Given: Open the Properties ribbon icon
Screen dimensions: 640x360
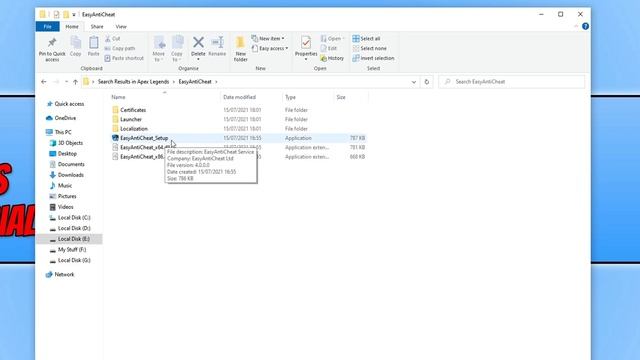Looking at the screenshot, I should (x=306, y=42).
